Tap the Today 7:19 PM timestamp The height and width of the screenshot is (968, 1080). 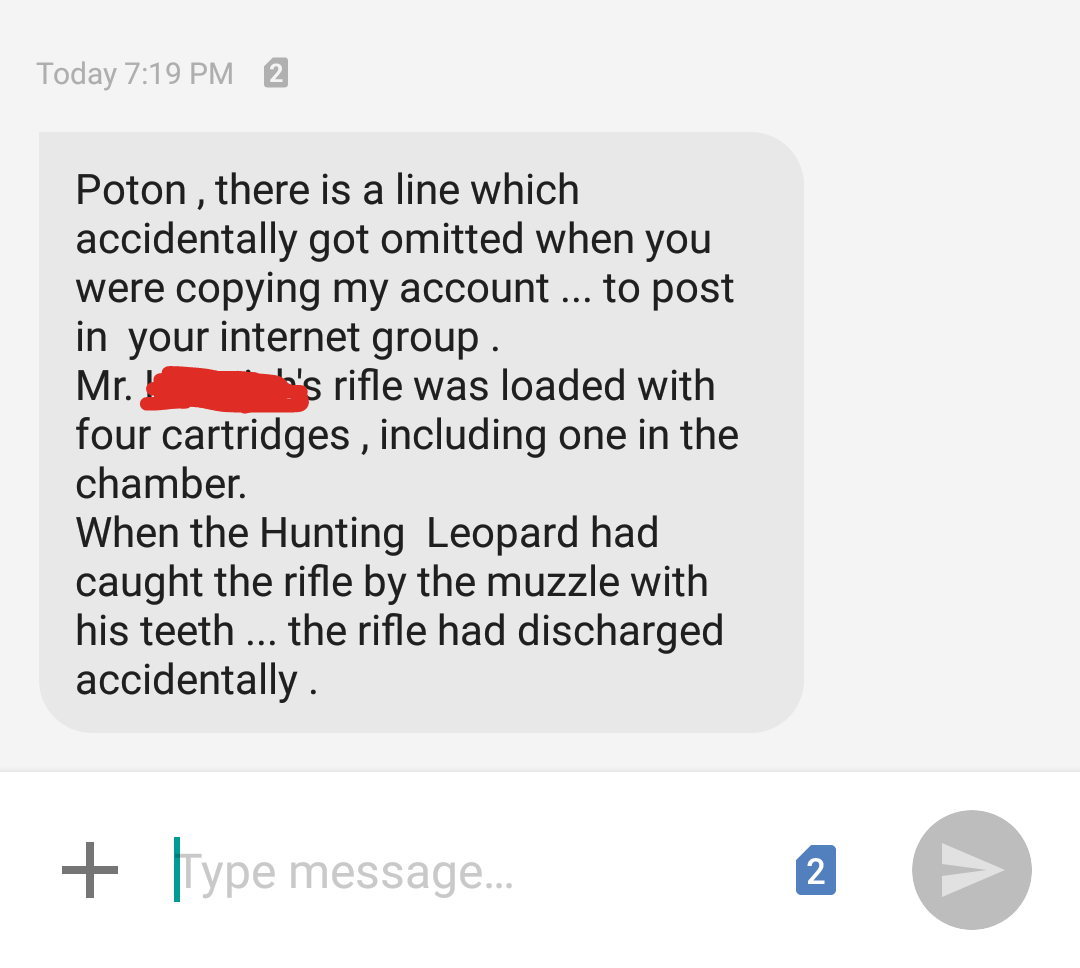(135, 74)
